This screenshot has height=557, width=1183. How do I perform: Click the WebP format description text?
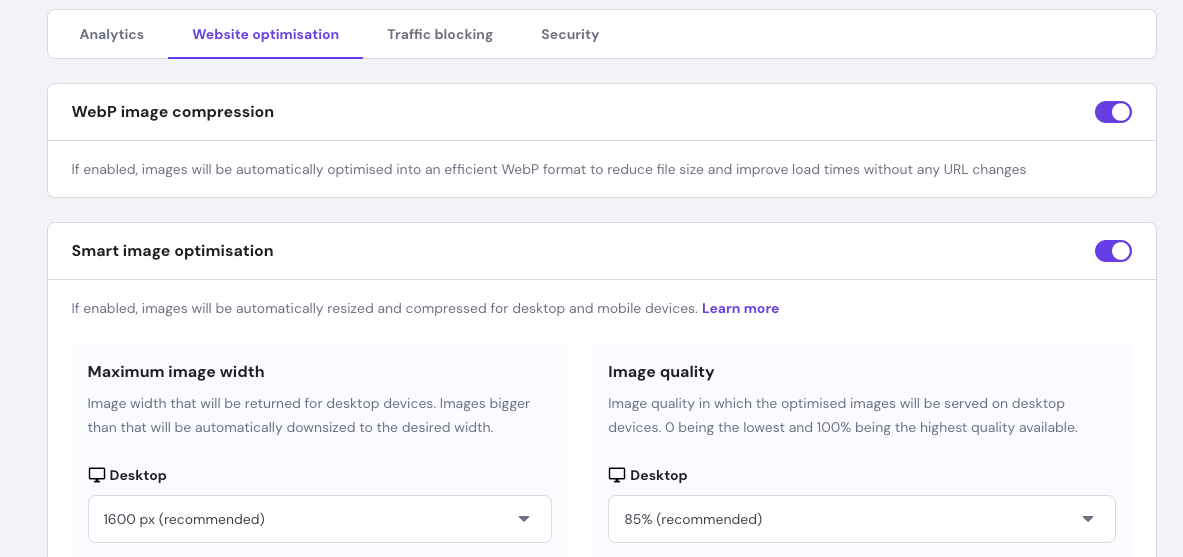(x=548, y=170)
